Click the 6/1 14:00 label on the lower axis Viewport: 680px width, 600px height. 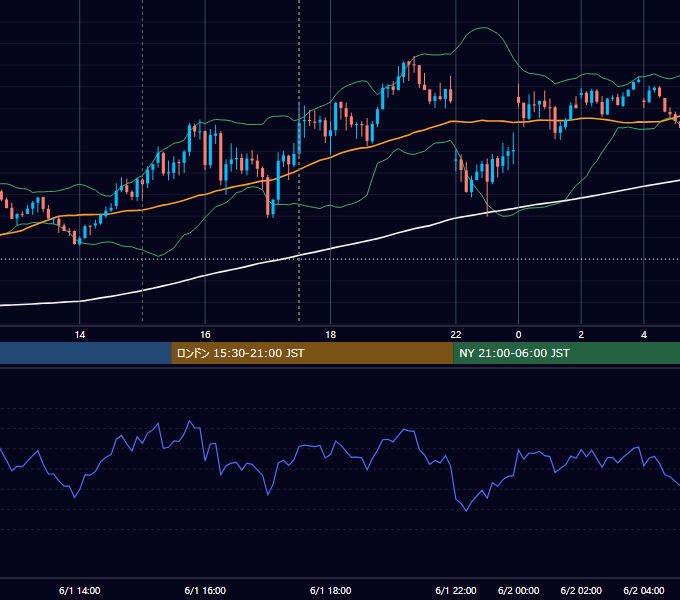click(80, 590)
